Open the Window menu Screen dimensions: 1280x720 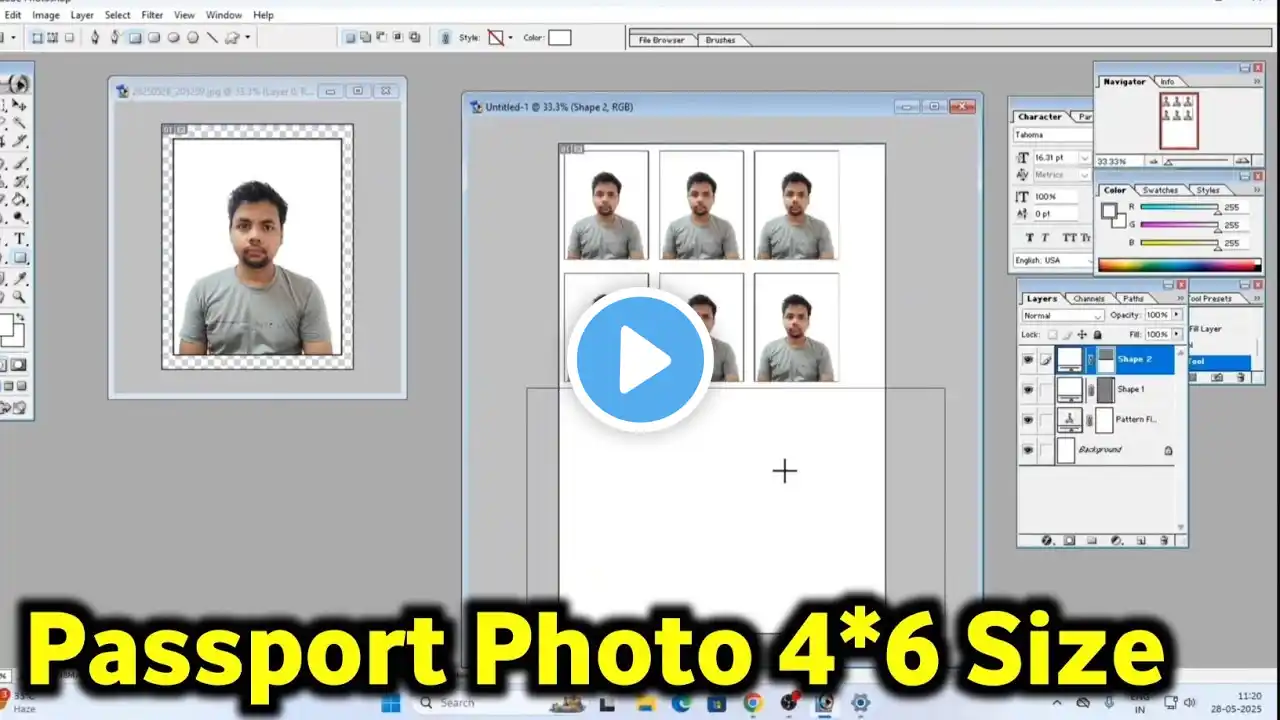[223, 15]
